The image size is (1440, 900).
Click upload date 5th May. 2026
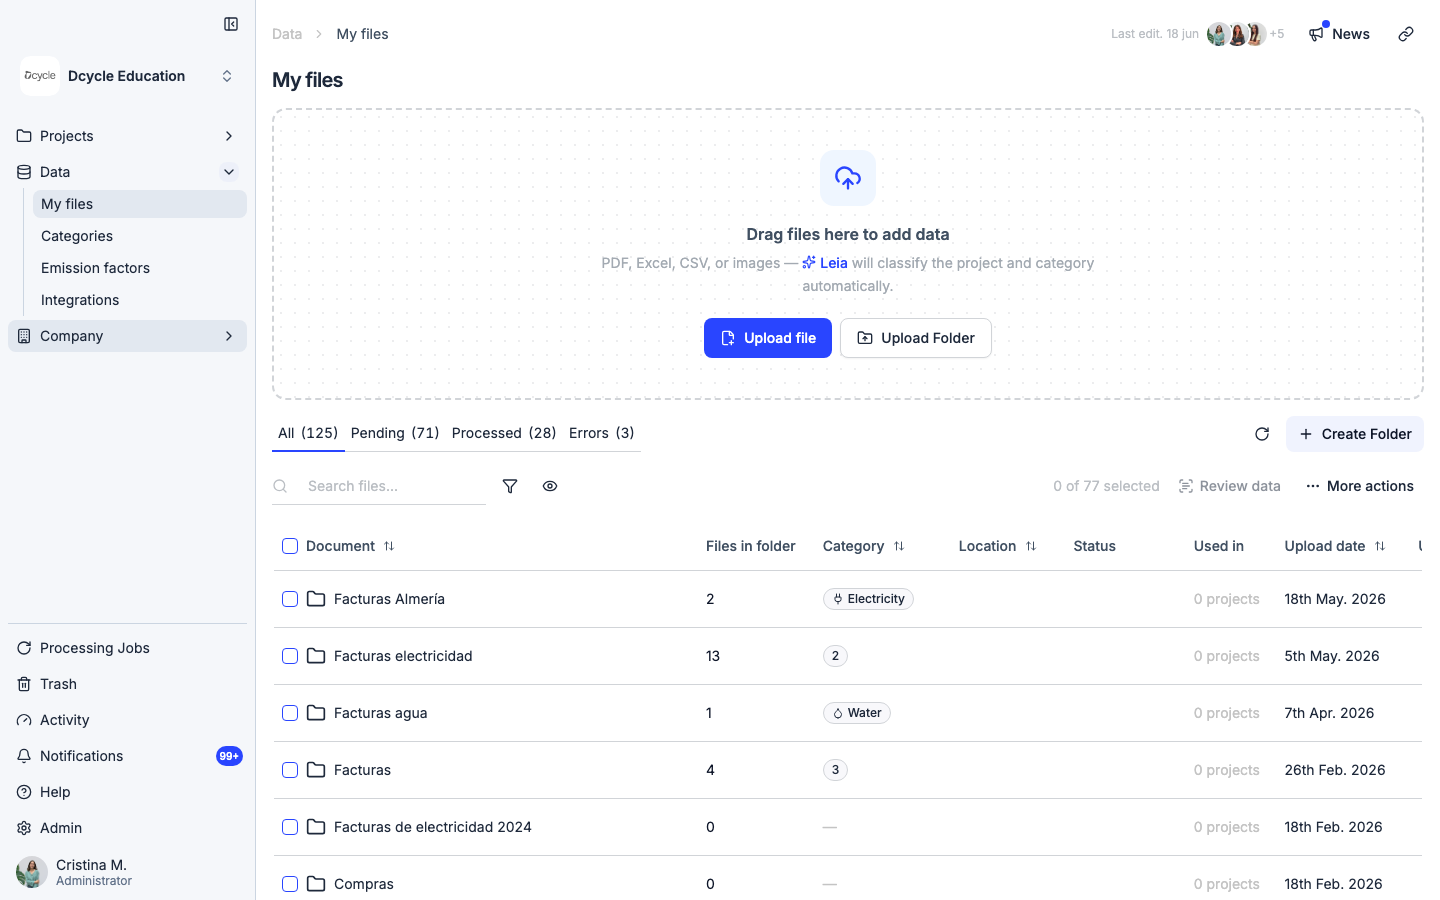(1332, 656)
